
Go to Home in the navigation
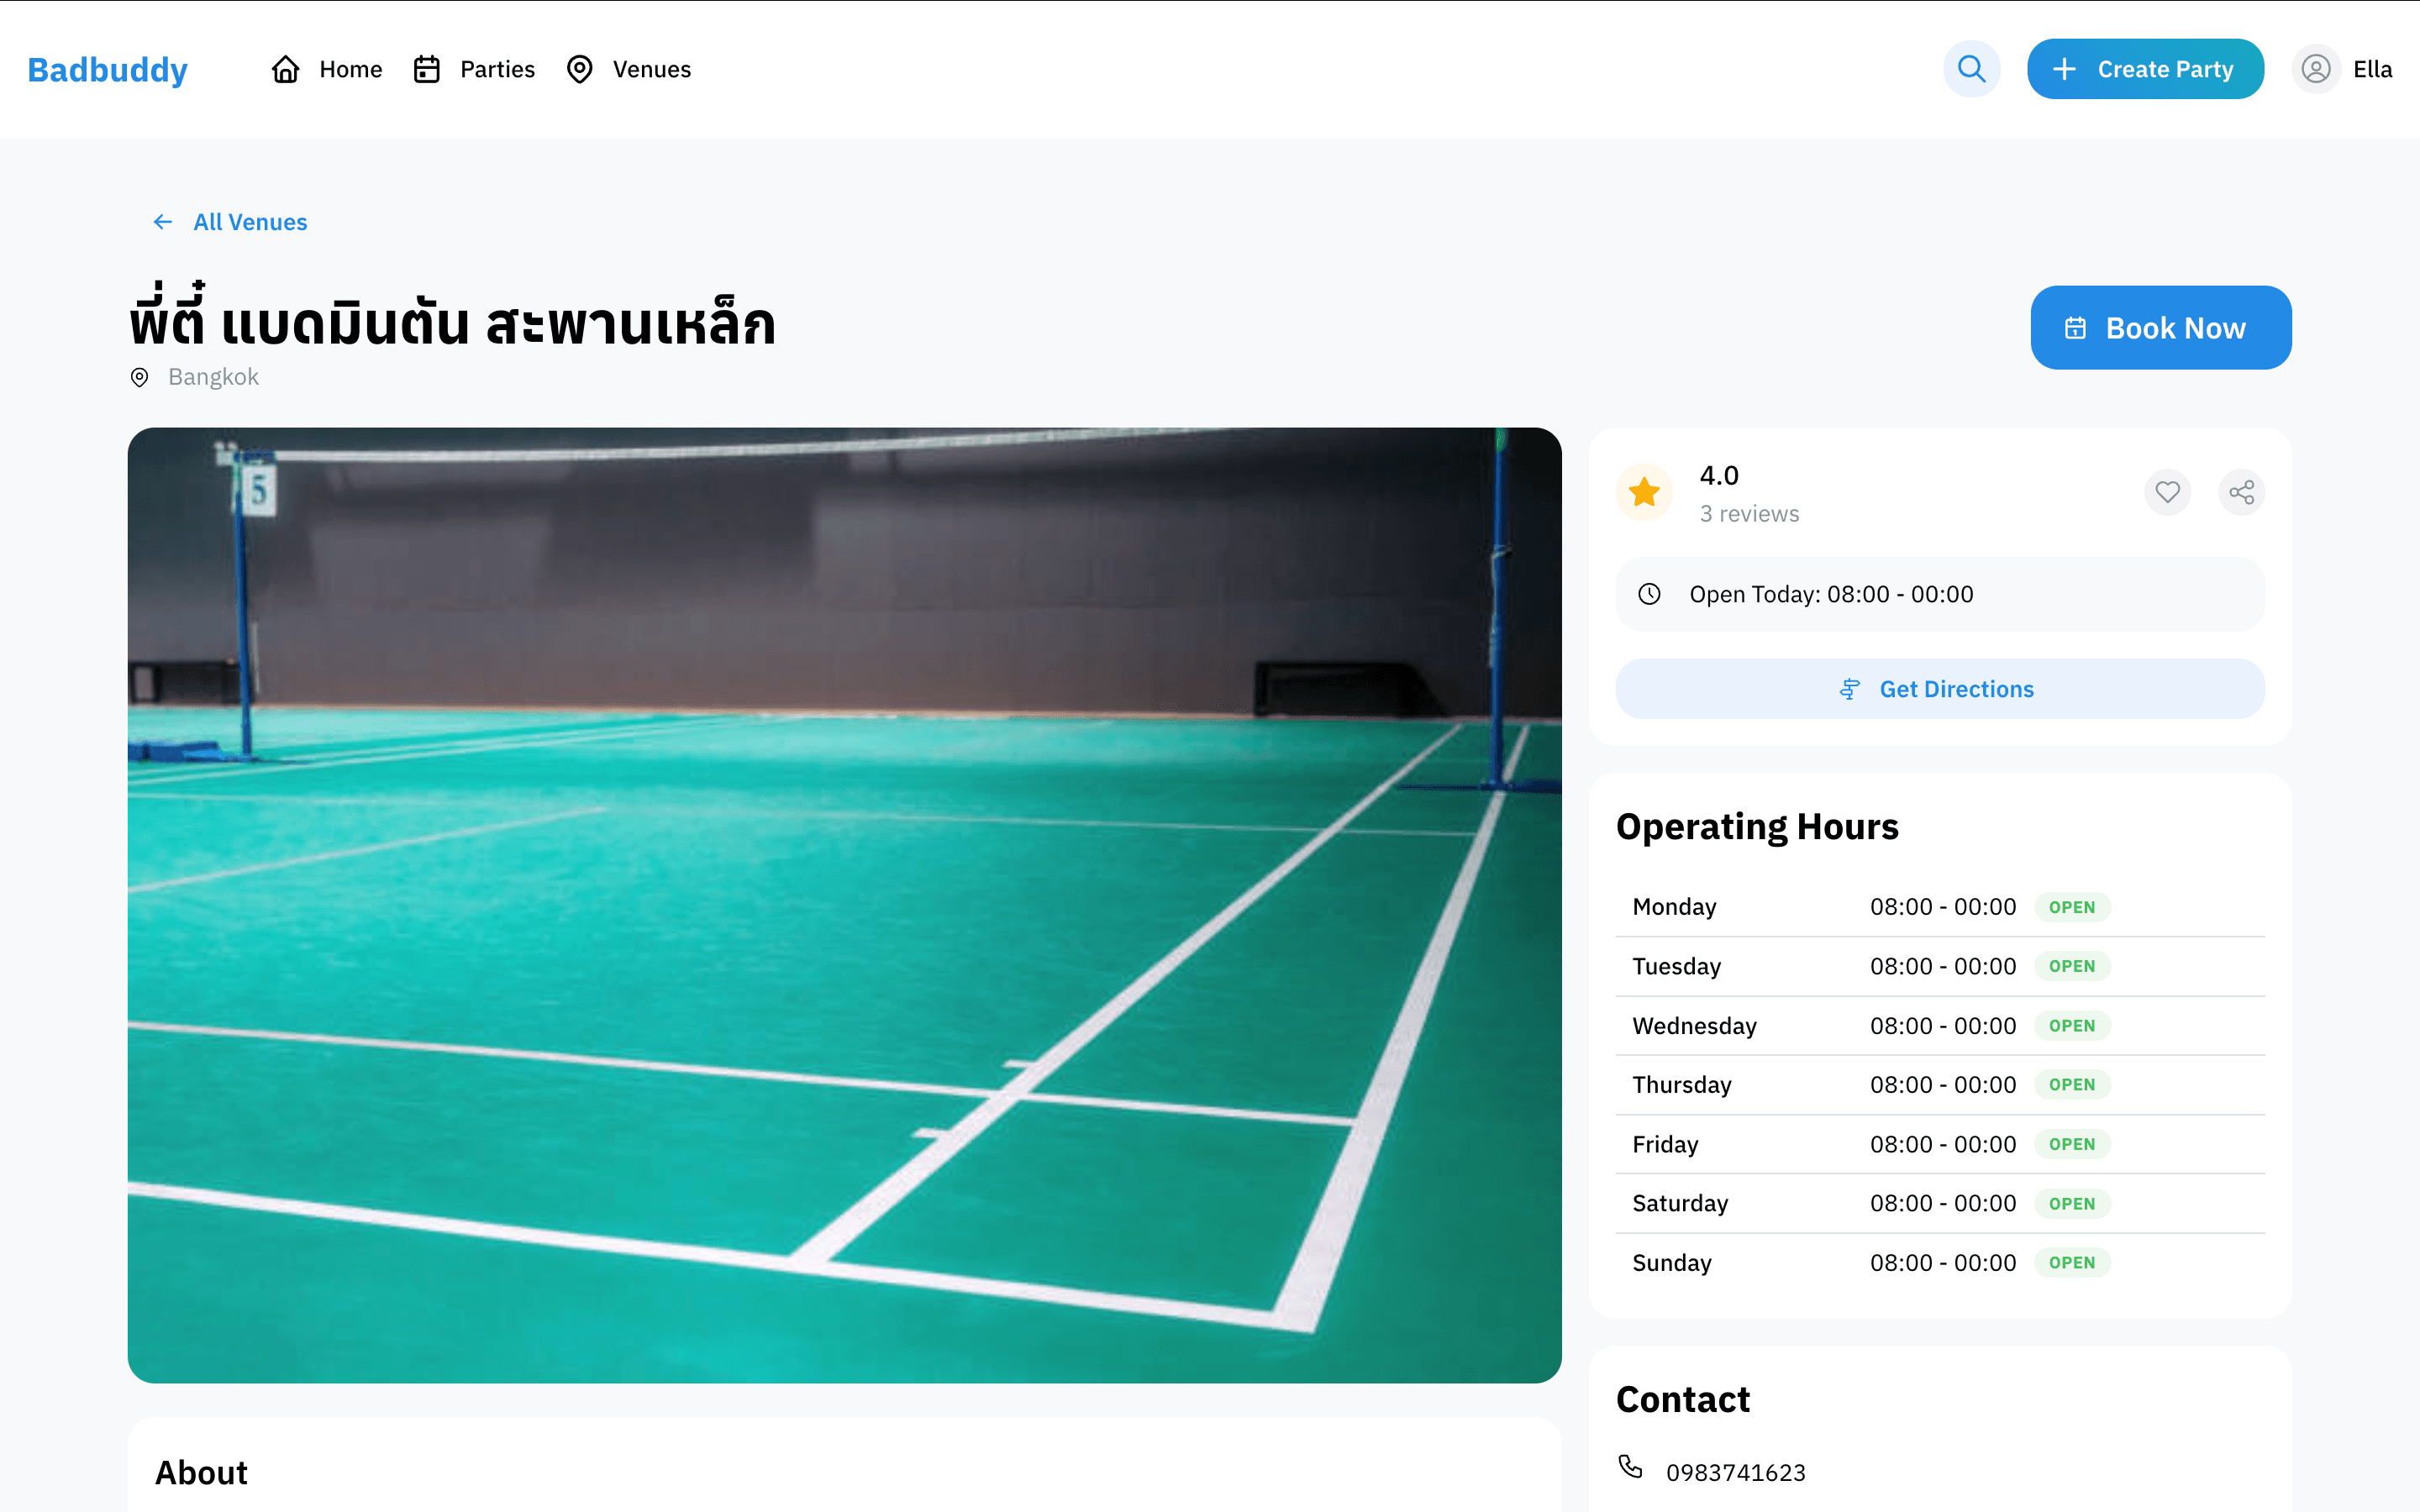coord(327,69)
